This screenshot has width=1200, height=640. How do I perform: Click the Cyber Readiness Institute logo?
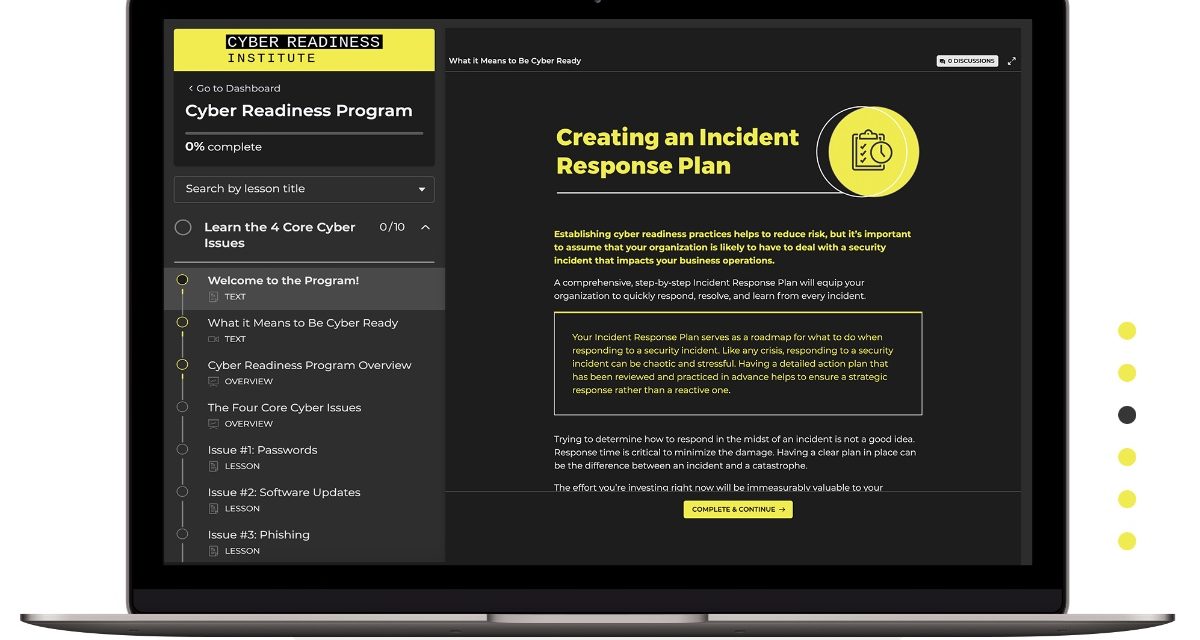tap(304, 50)
